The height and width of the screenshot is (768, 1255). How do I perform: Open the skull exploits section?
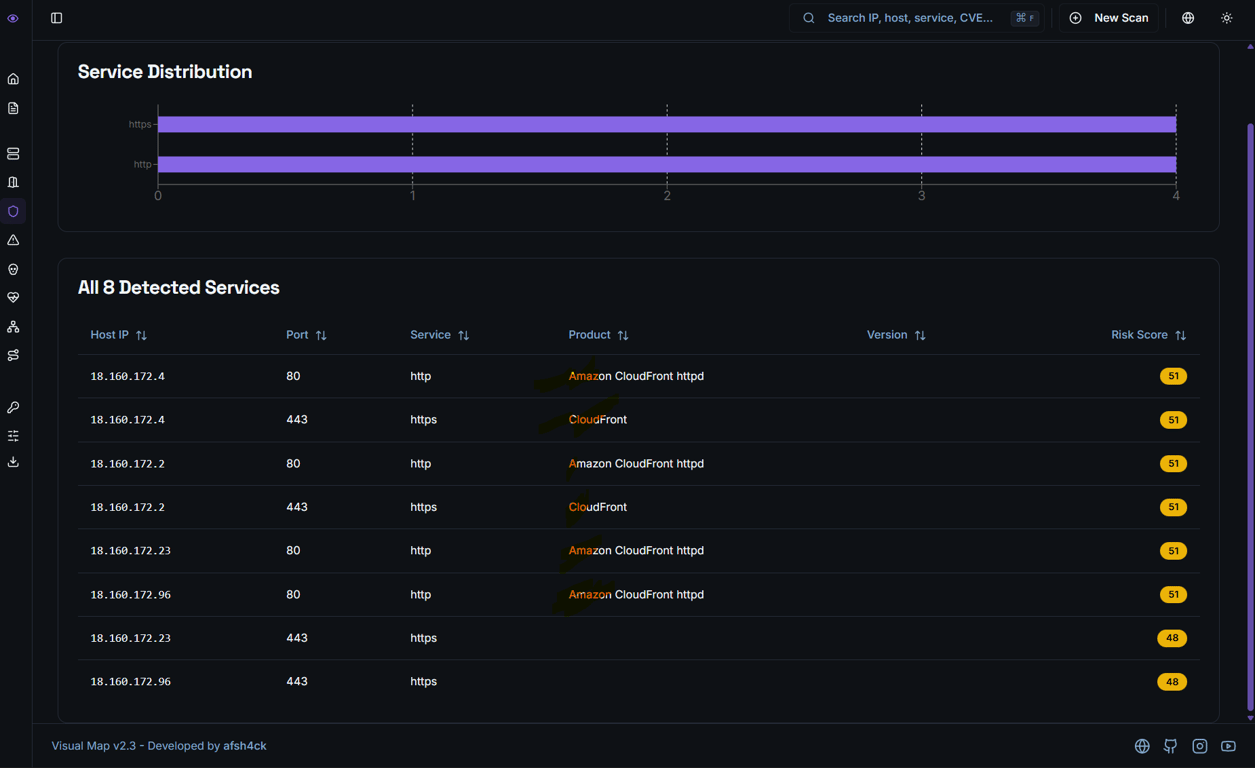click(13, 269)
